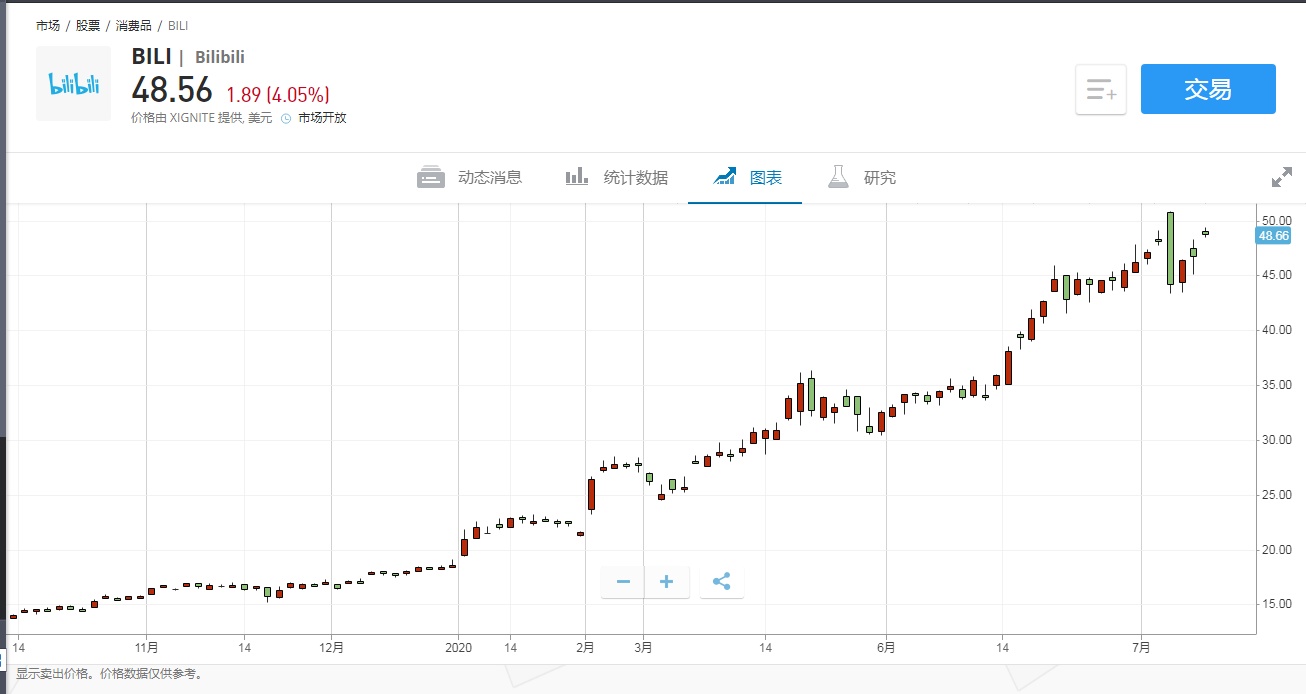Zoom in the chart with plus button
This screenshot has height=694, width=1306.
pos(667,581)
